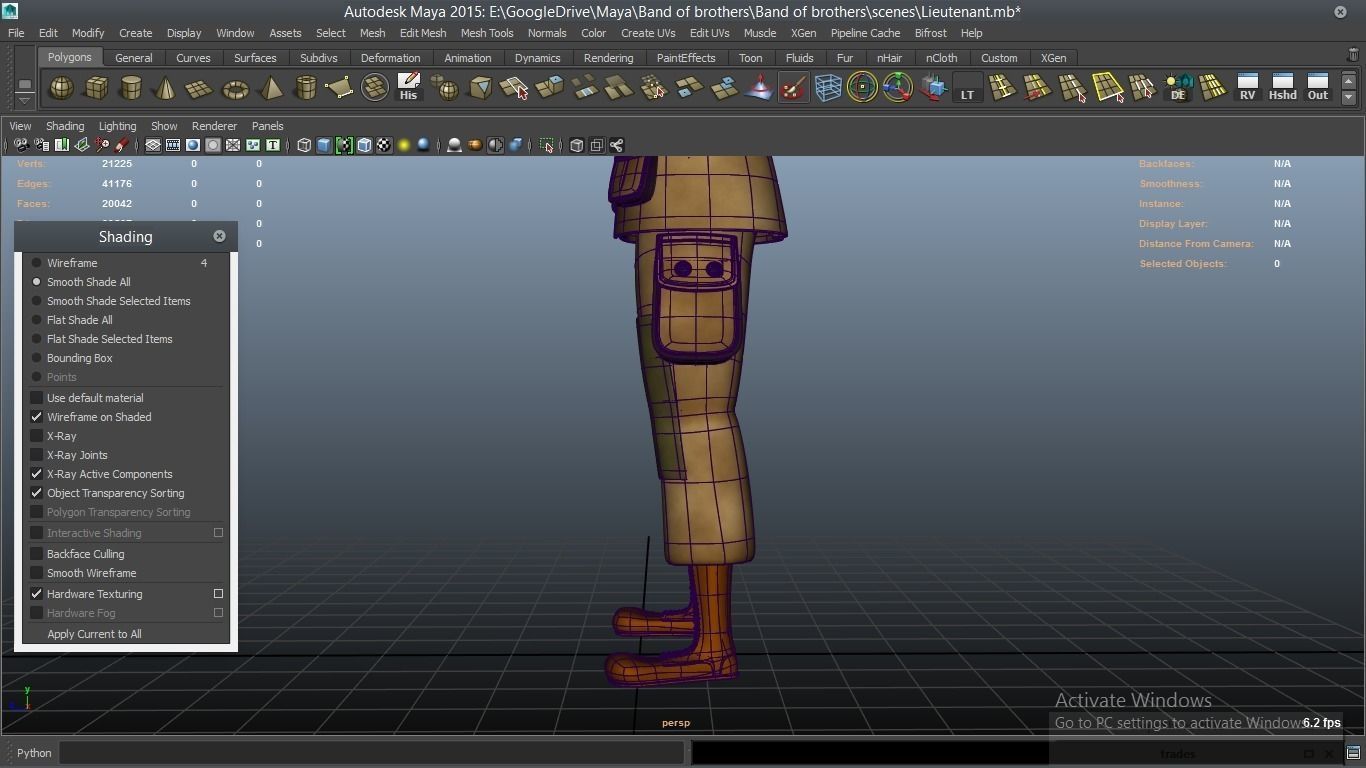Open the shelf menu dropdown arrow at left
The width and height of the screenshot is (1366, 768).
(x=24, y=100)
